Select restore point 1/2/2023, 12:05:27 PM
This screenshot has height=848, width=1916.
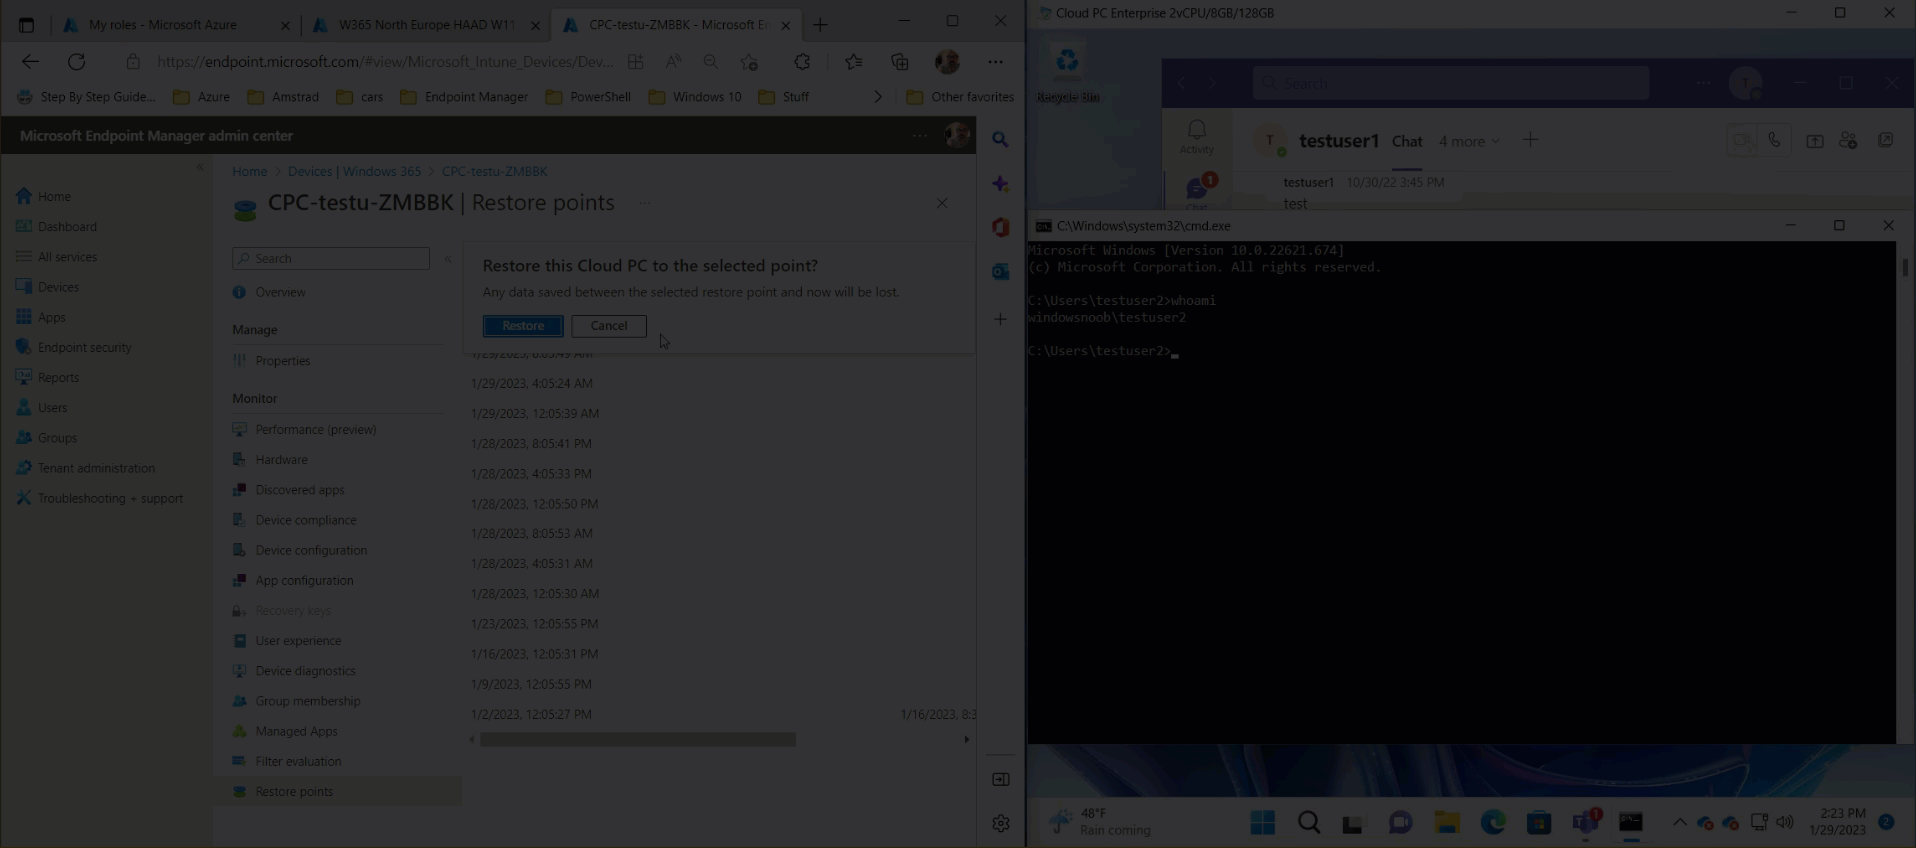coord(531,714)
